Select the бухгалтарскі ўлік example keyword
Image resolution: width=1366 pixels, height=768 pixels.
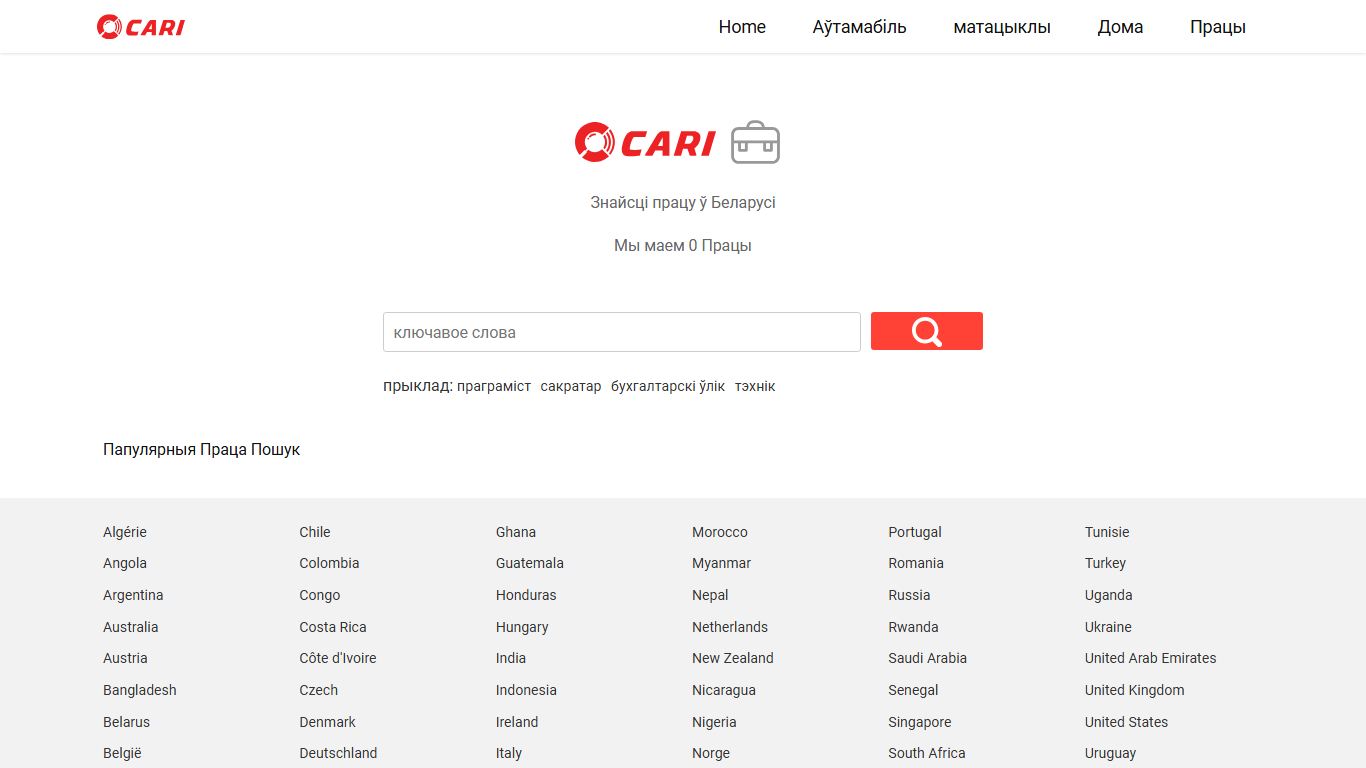coord(668,386)
